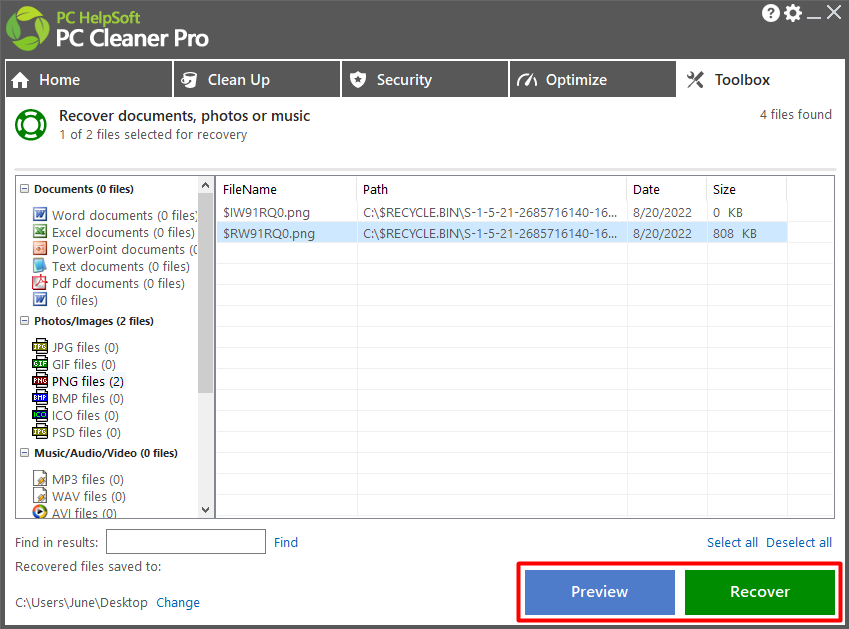The width and height of the screenshot is (849, 629).
Task: Select the PowerPoint documents item
Action: click(x=124, y=249)
